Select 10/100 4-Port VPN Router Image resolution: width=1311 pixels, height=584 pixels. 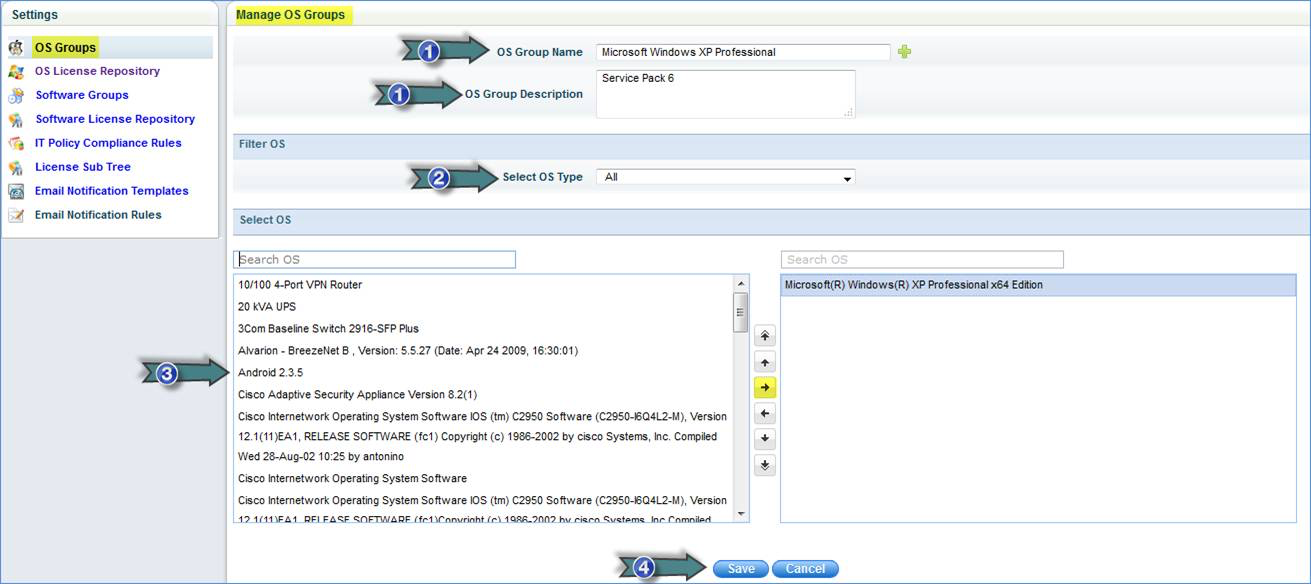click(484, 285)
